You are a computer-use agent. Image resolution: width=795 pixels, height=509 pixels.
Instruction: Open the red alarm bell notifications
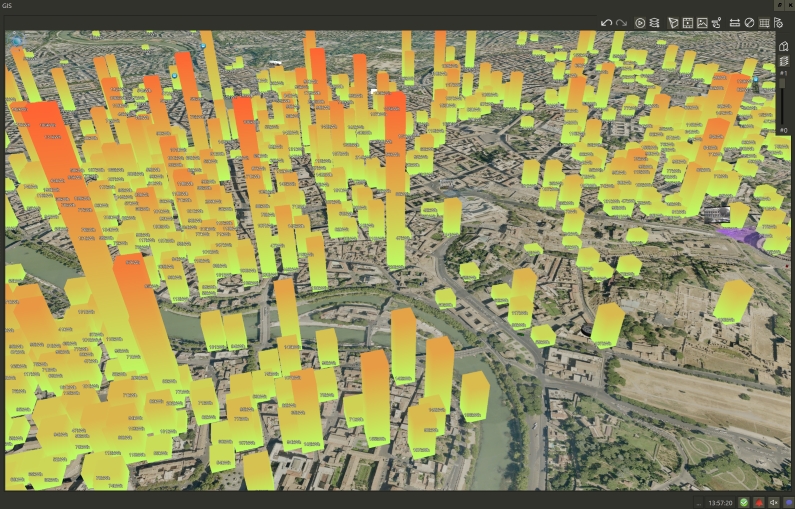tap(758, 502)
